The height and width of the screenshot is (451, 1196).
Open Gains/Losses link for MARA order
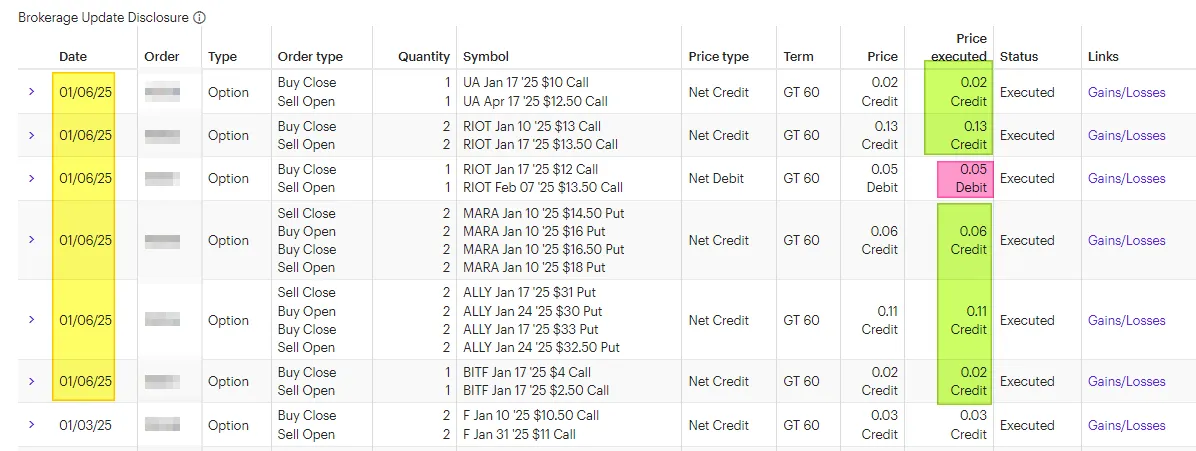click(1127, 240)
